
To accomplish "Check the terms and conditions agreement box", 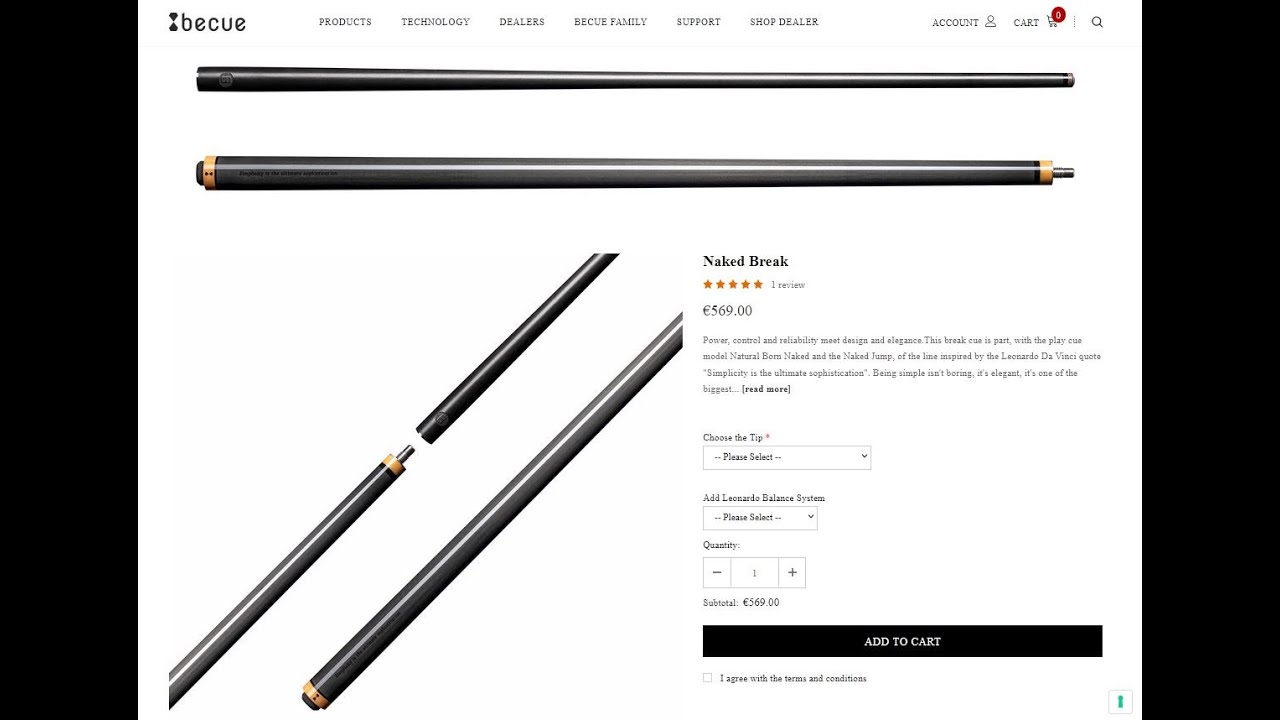I will 708,678.
